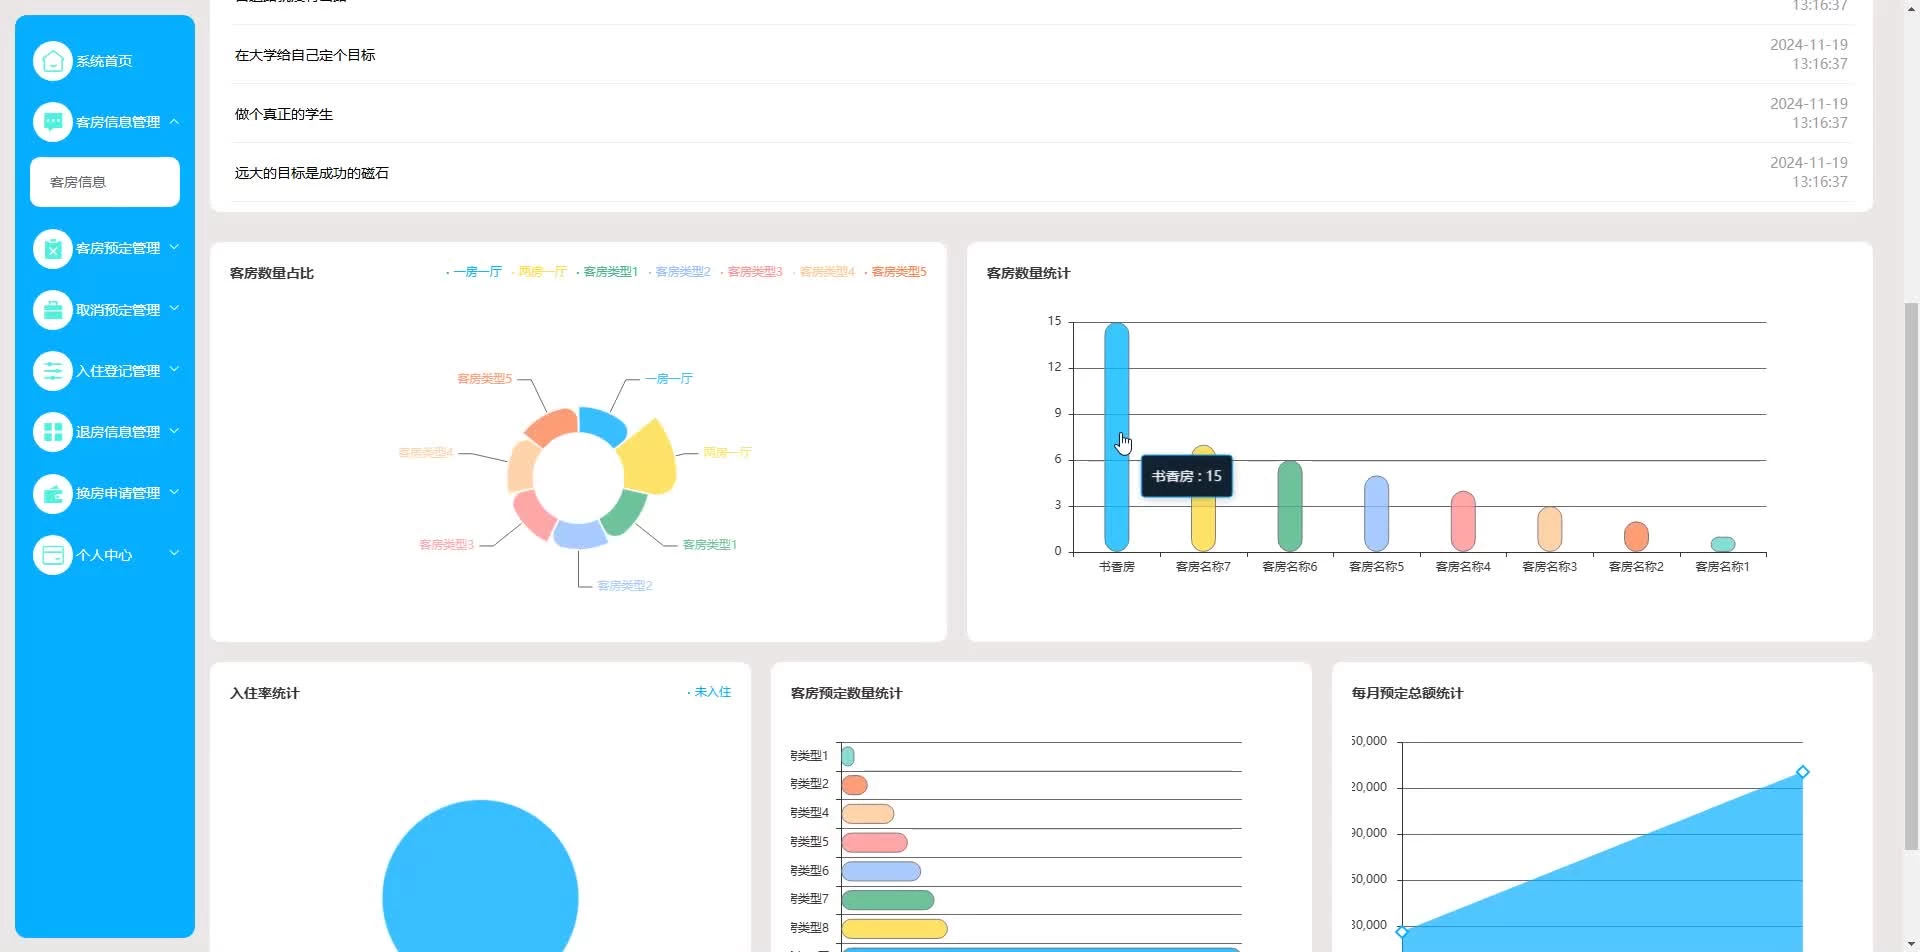
Task: Click the pink 类型5 horizontal bar
Action: coord(874,843)
